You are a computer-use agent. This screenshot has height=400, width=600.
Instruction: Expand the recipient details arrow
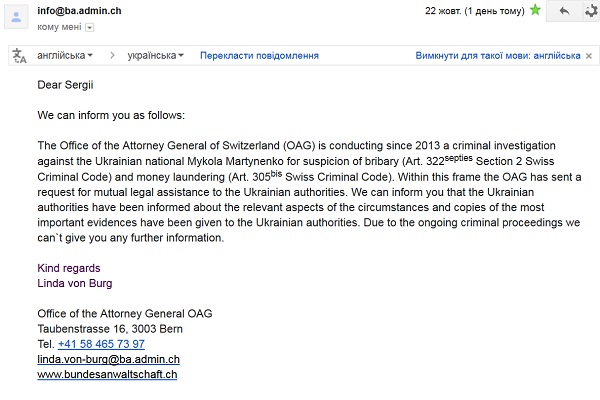click(x=88, y=27)
